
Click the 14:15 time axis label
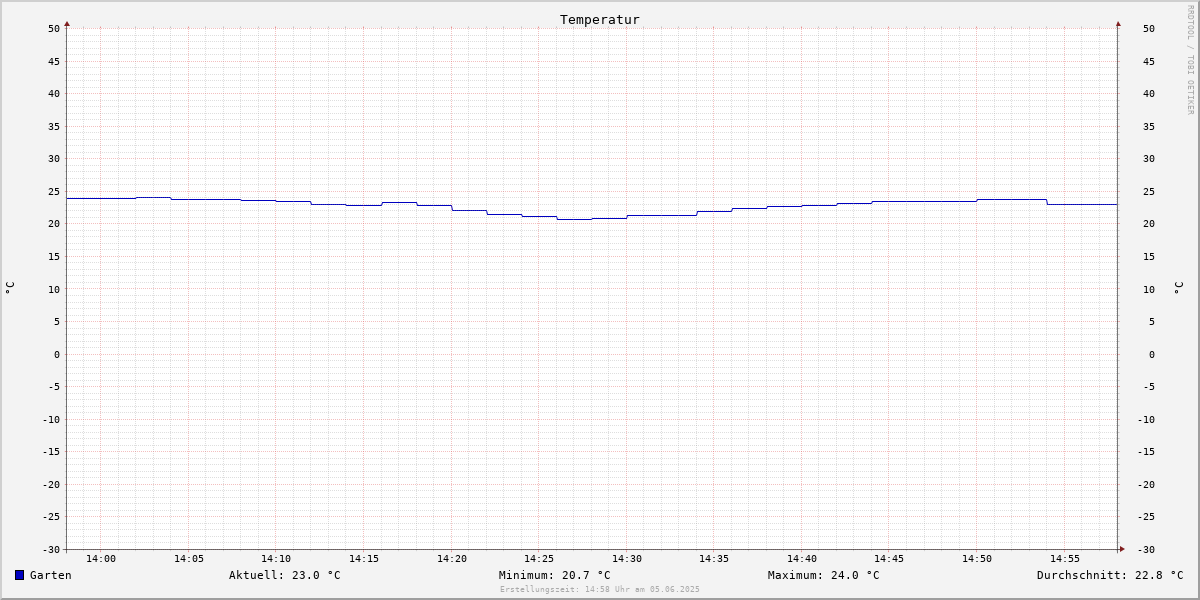pos(364,559)
